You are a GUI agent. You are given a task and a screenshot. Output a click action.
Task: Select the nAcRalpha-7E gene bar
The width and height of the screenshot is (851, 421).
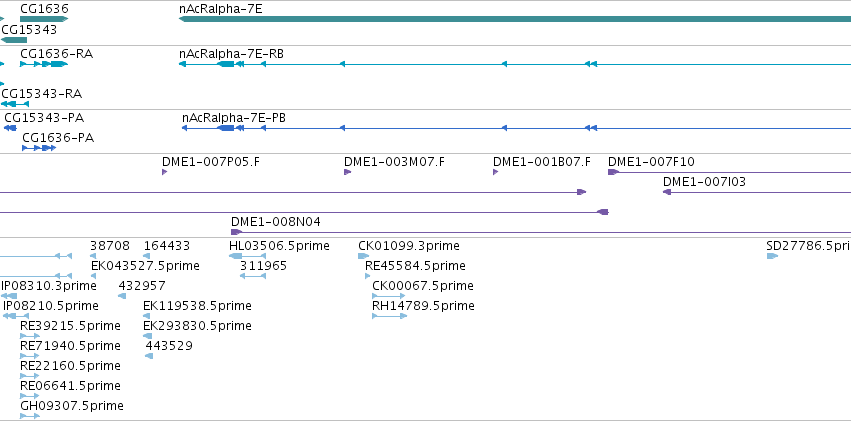coord(515,19)
